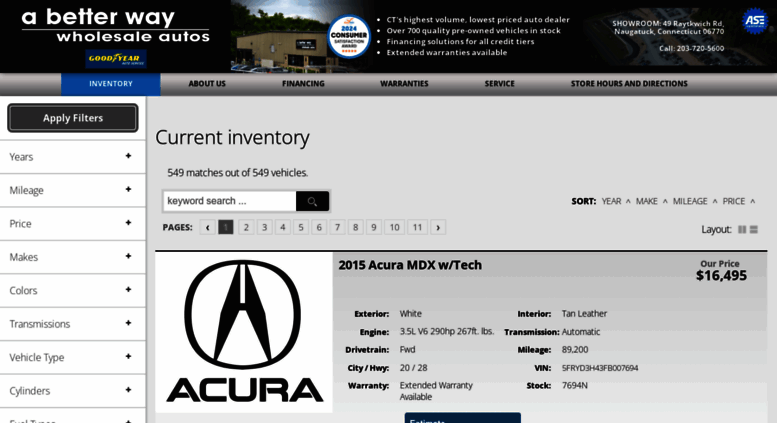Open the About Us menu item
The width and height of the screenshot is (777, 423).
tap(207, 84)
